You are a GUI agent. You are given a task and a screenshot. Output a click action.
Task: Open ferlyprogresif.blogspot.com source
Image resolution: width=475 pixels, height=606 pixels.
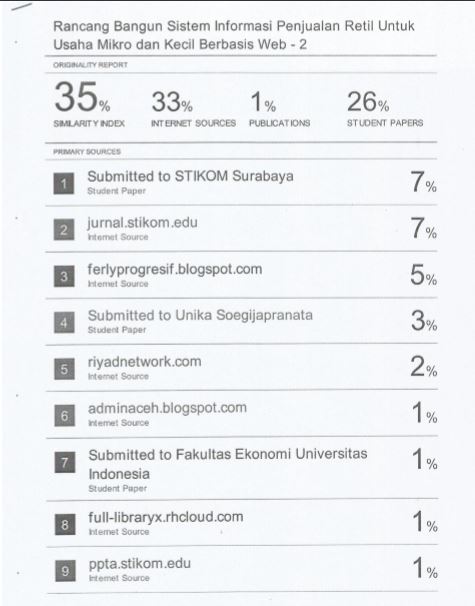(x=175, y=269)
